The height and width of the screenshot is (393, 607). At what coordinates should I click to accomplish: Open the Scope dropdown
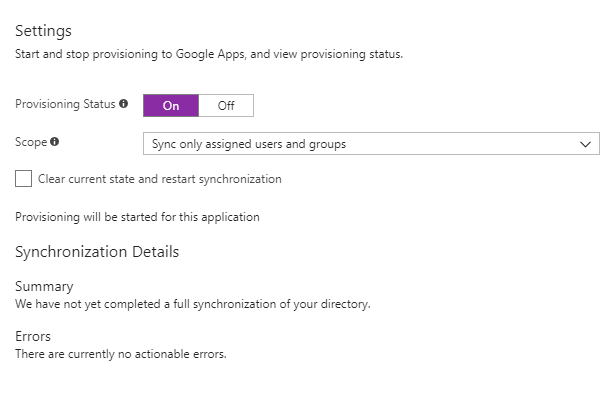(371, 144)
